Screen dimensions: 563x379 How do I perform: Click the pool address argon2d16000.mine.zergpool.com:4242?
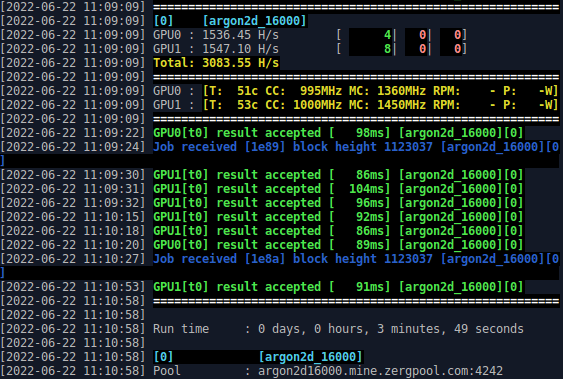(380, 371)
